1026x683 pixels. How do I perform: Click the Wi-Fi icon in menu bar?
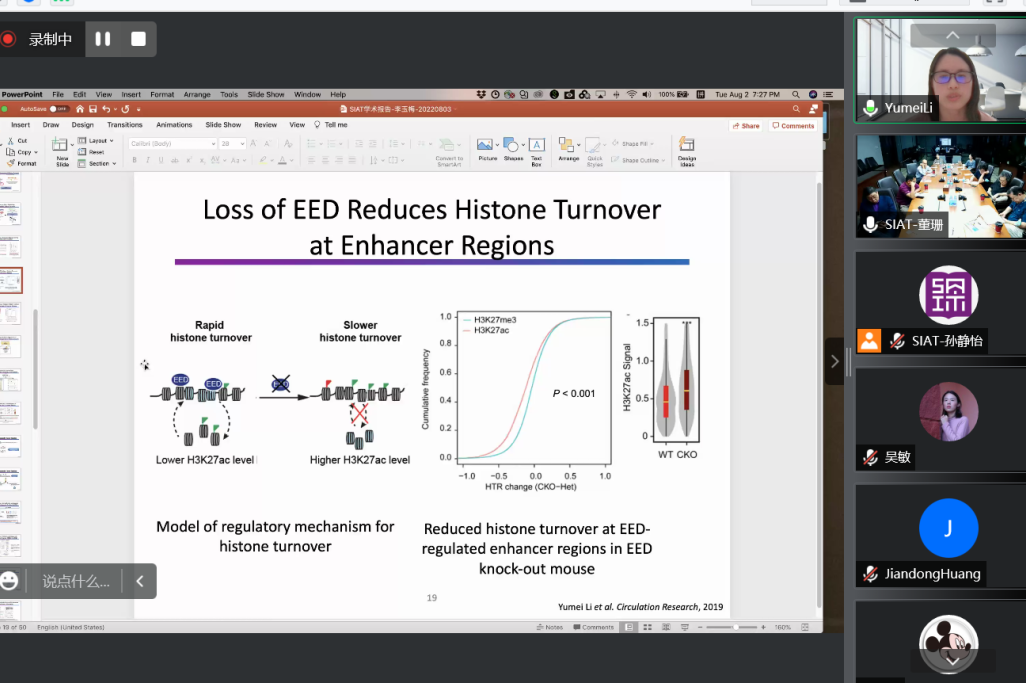tap(631, 94)
